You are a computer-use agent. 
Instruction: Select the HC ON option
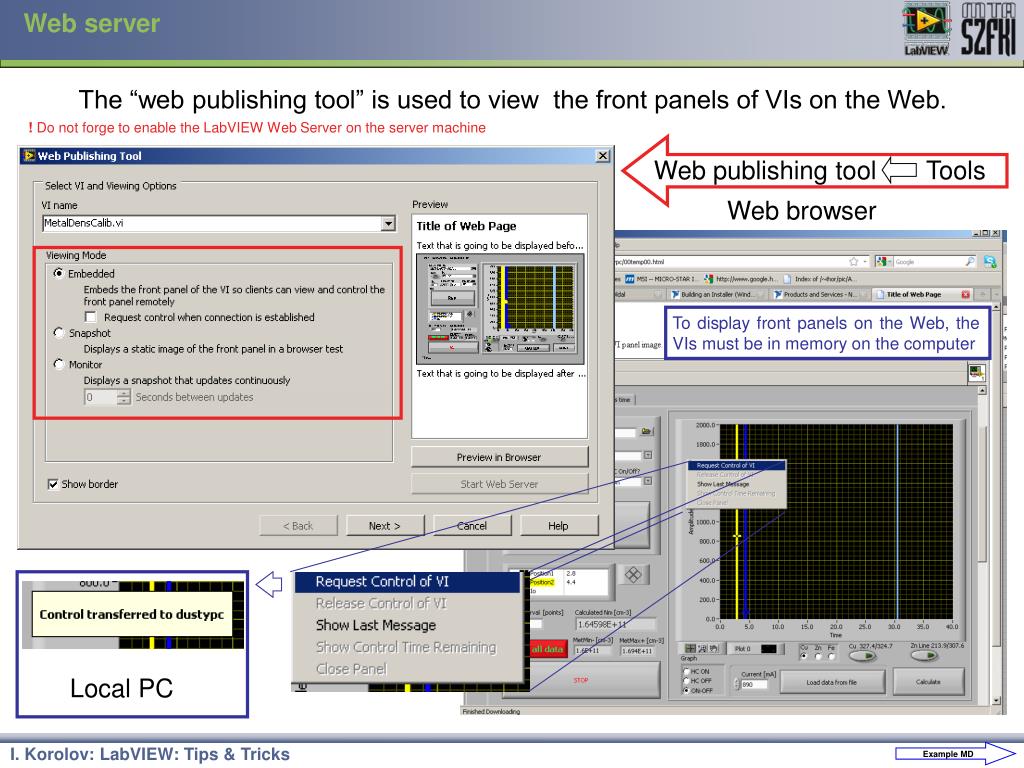[686, 671]
